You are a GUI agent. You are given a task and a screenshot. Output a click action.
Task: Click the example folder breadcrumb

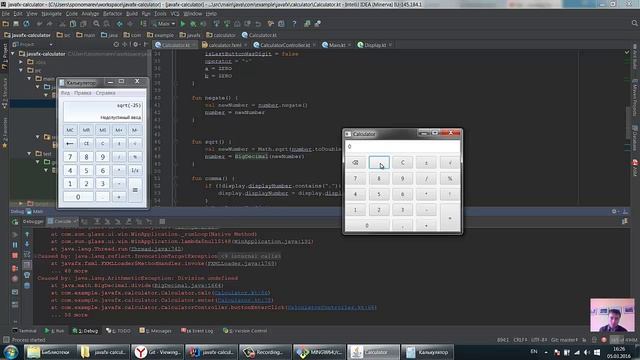click(x=161, y=35)
